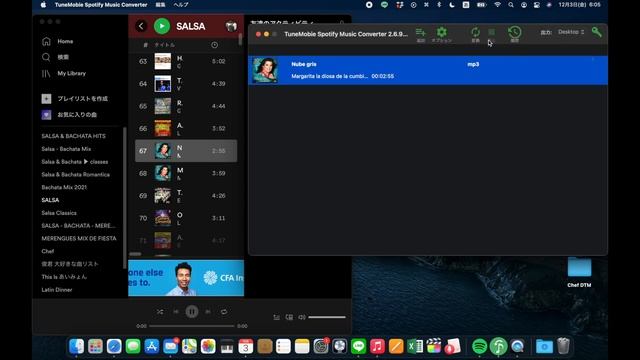Click the Wi-Fi status icon
640x360 pixels.
click(497, 5)
